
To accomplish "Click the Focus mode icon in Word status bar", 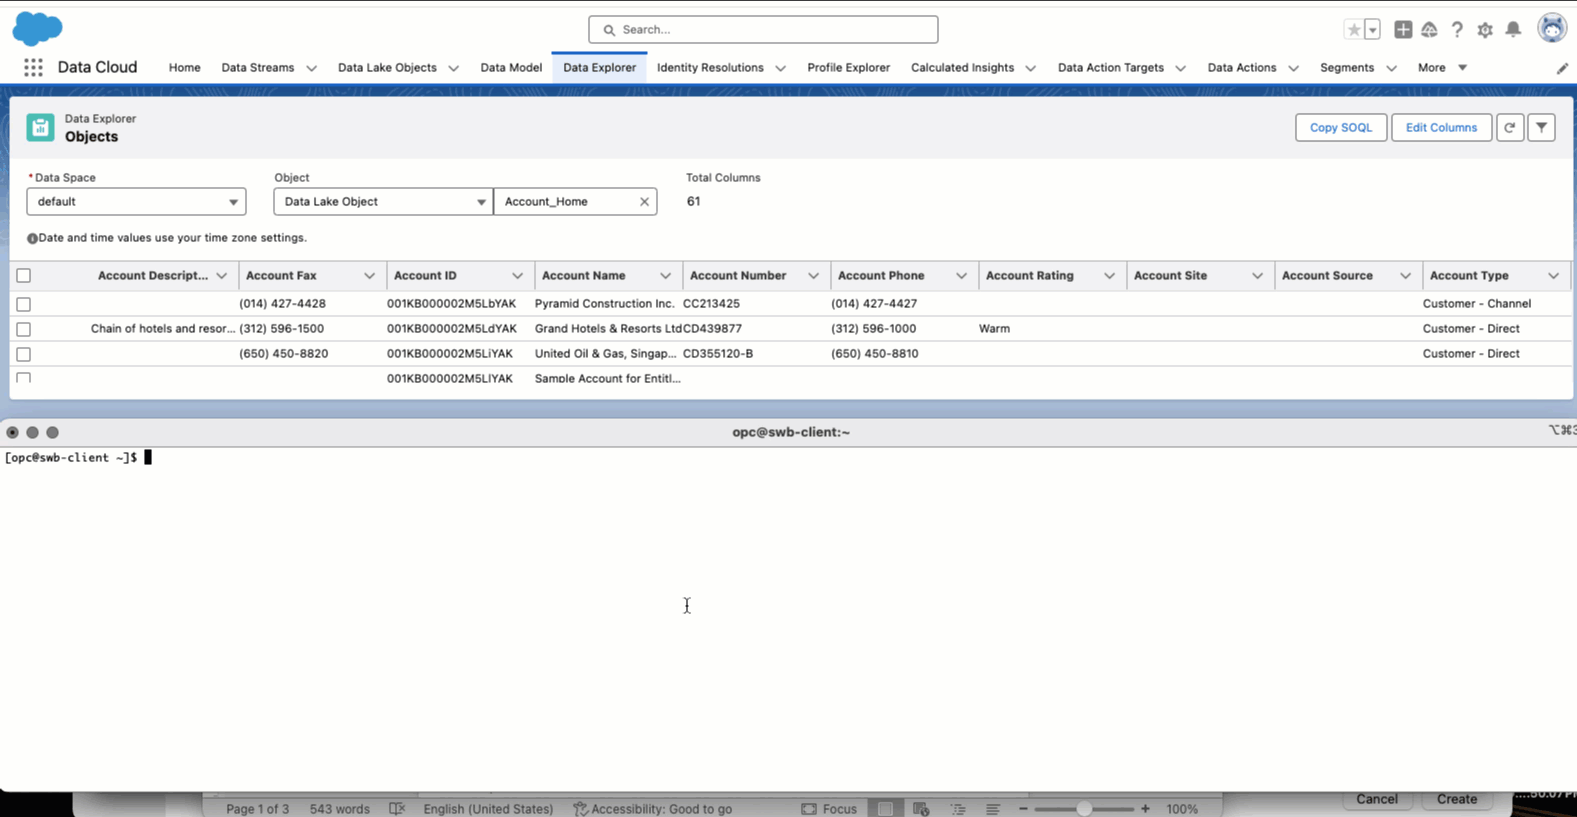I will pos(809,809).
